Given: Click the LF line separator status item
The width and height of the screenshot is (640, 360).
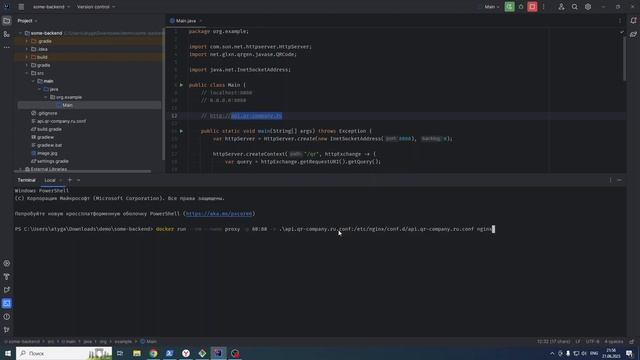Looking at the screenshot, I should click(578, 342).
